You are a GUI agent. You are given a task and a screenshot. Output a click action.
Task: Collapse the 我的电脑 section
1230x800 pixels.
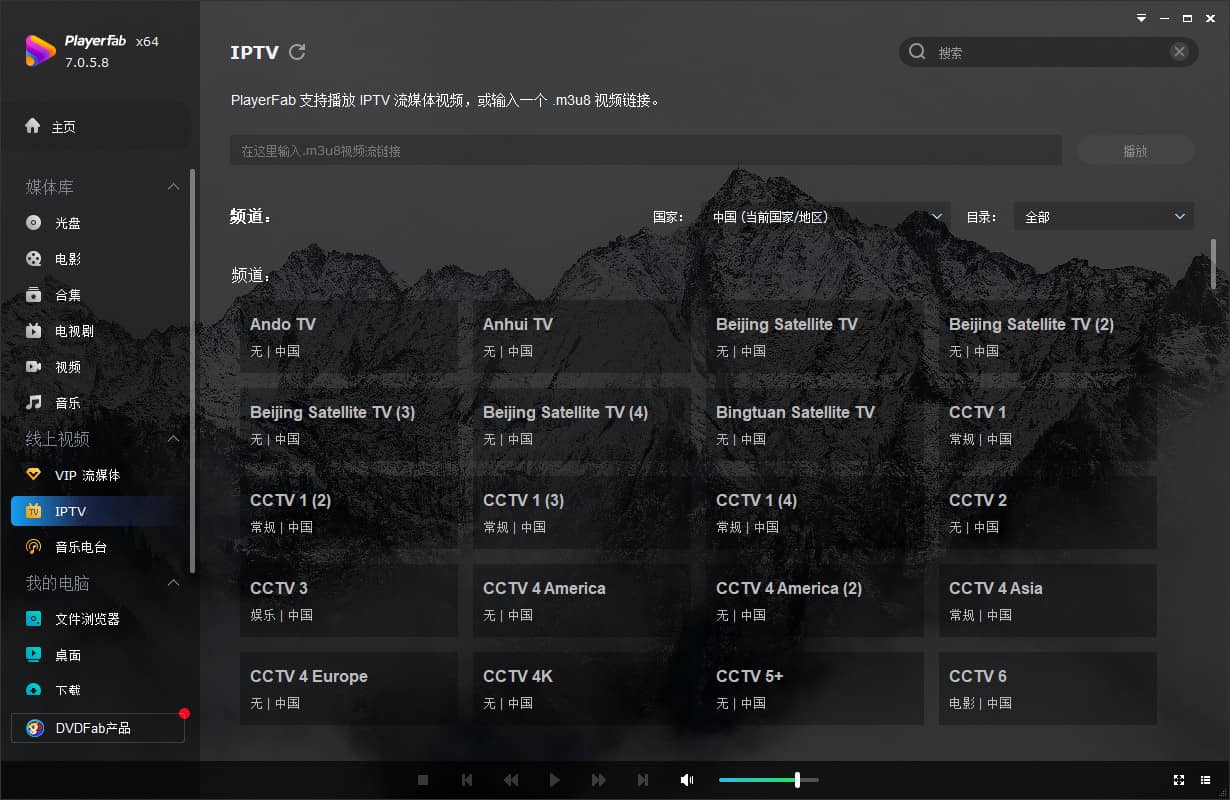pos(173,583)
